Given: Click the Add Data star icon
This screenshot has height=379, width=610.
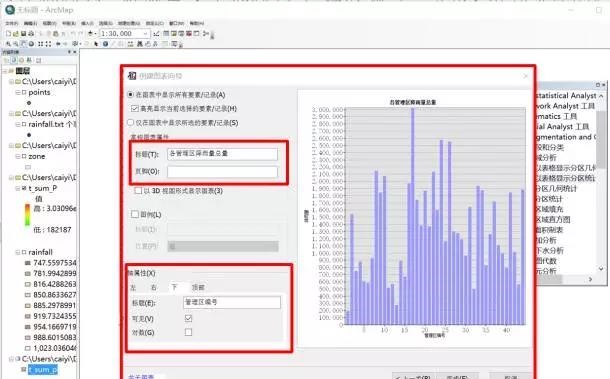Looking at the screenshot, I should click(90, 33).
